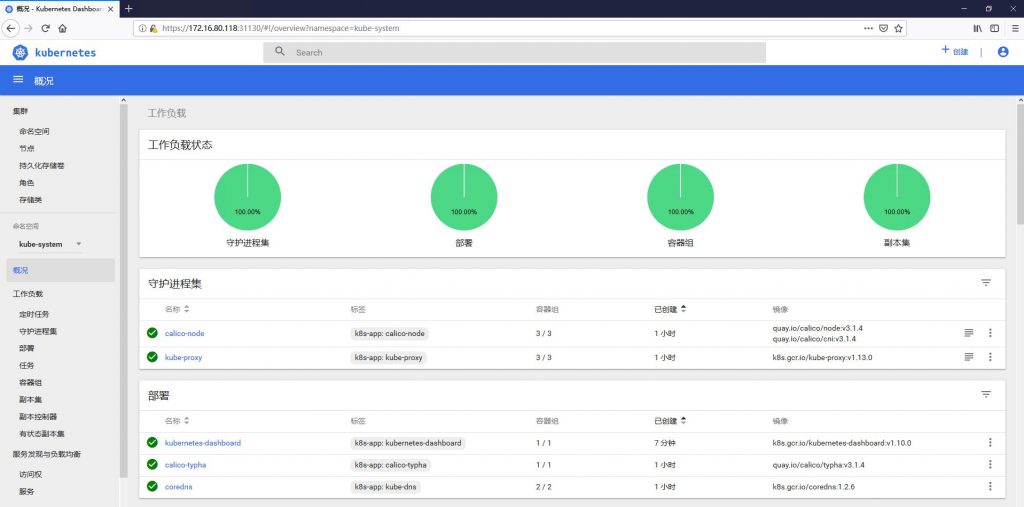Viewport: 1024px width, 507px height.
Task: Filter the 部署 table
Action: (x=986, y=395)
